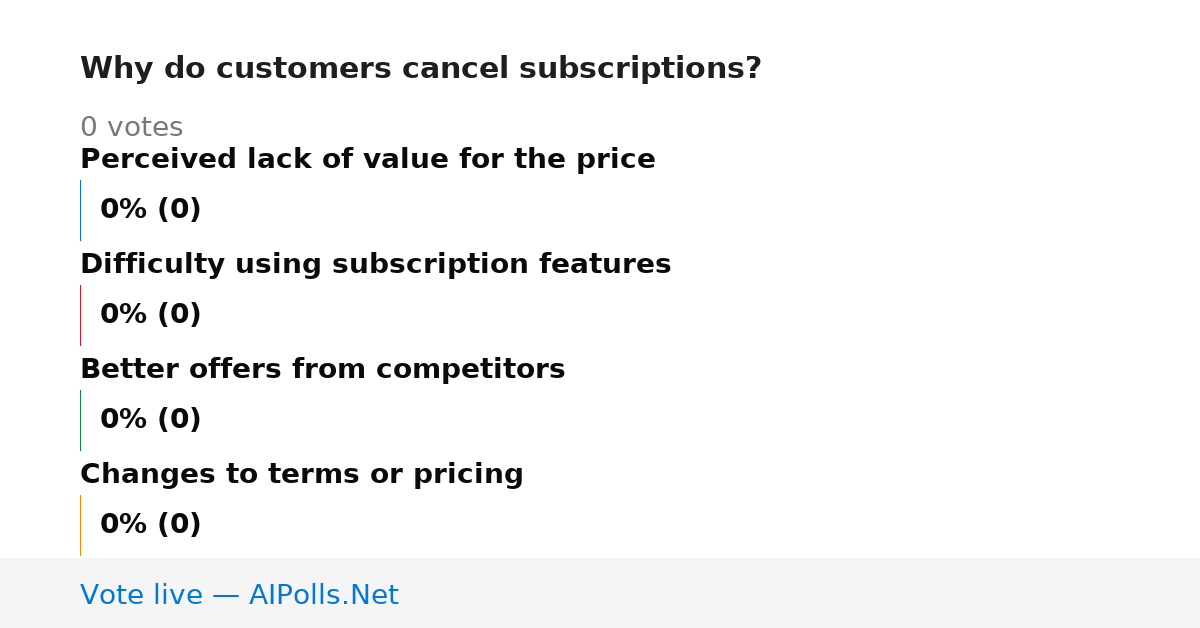Image resolution: width=1200 pixels, height=628 pixels.
Task: Select 'Difficulty using subscription features' option
Action: click(x=375, y=265)
